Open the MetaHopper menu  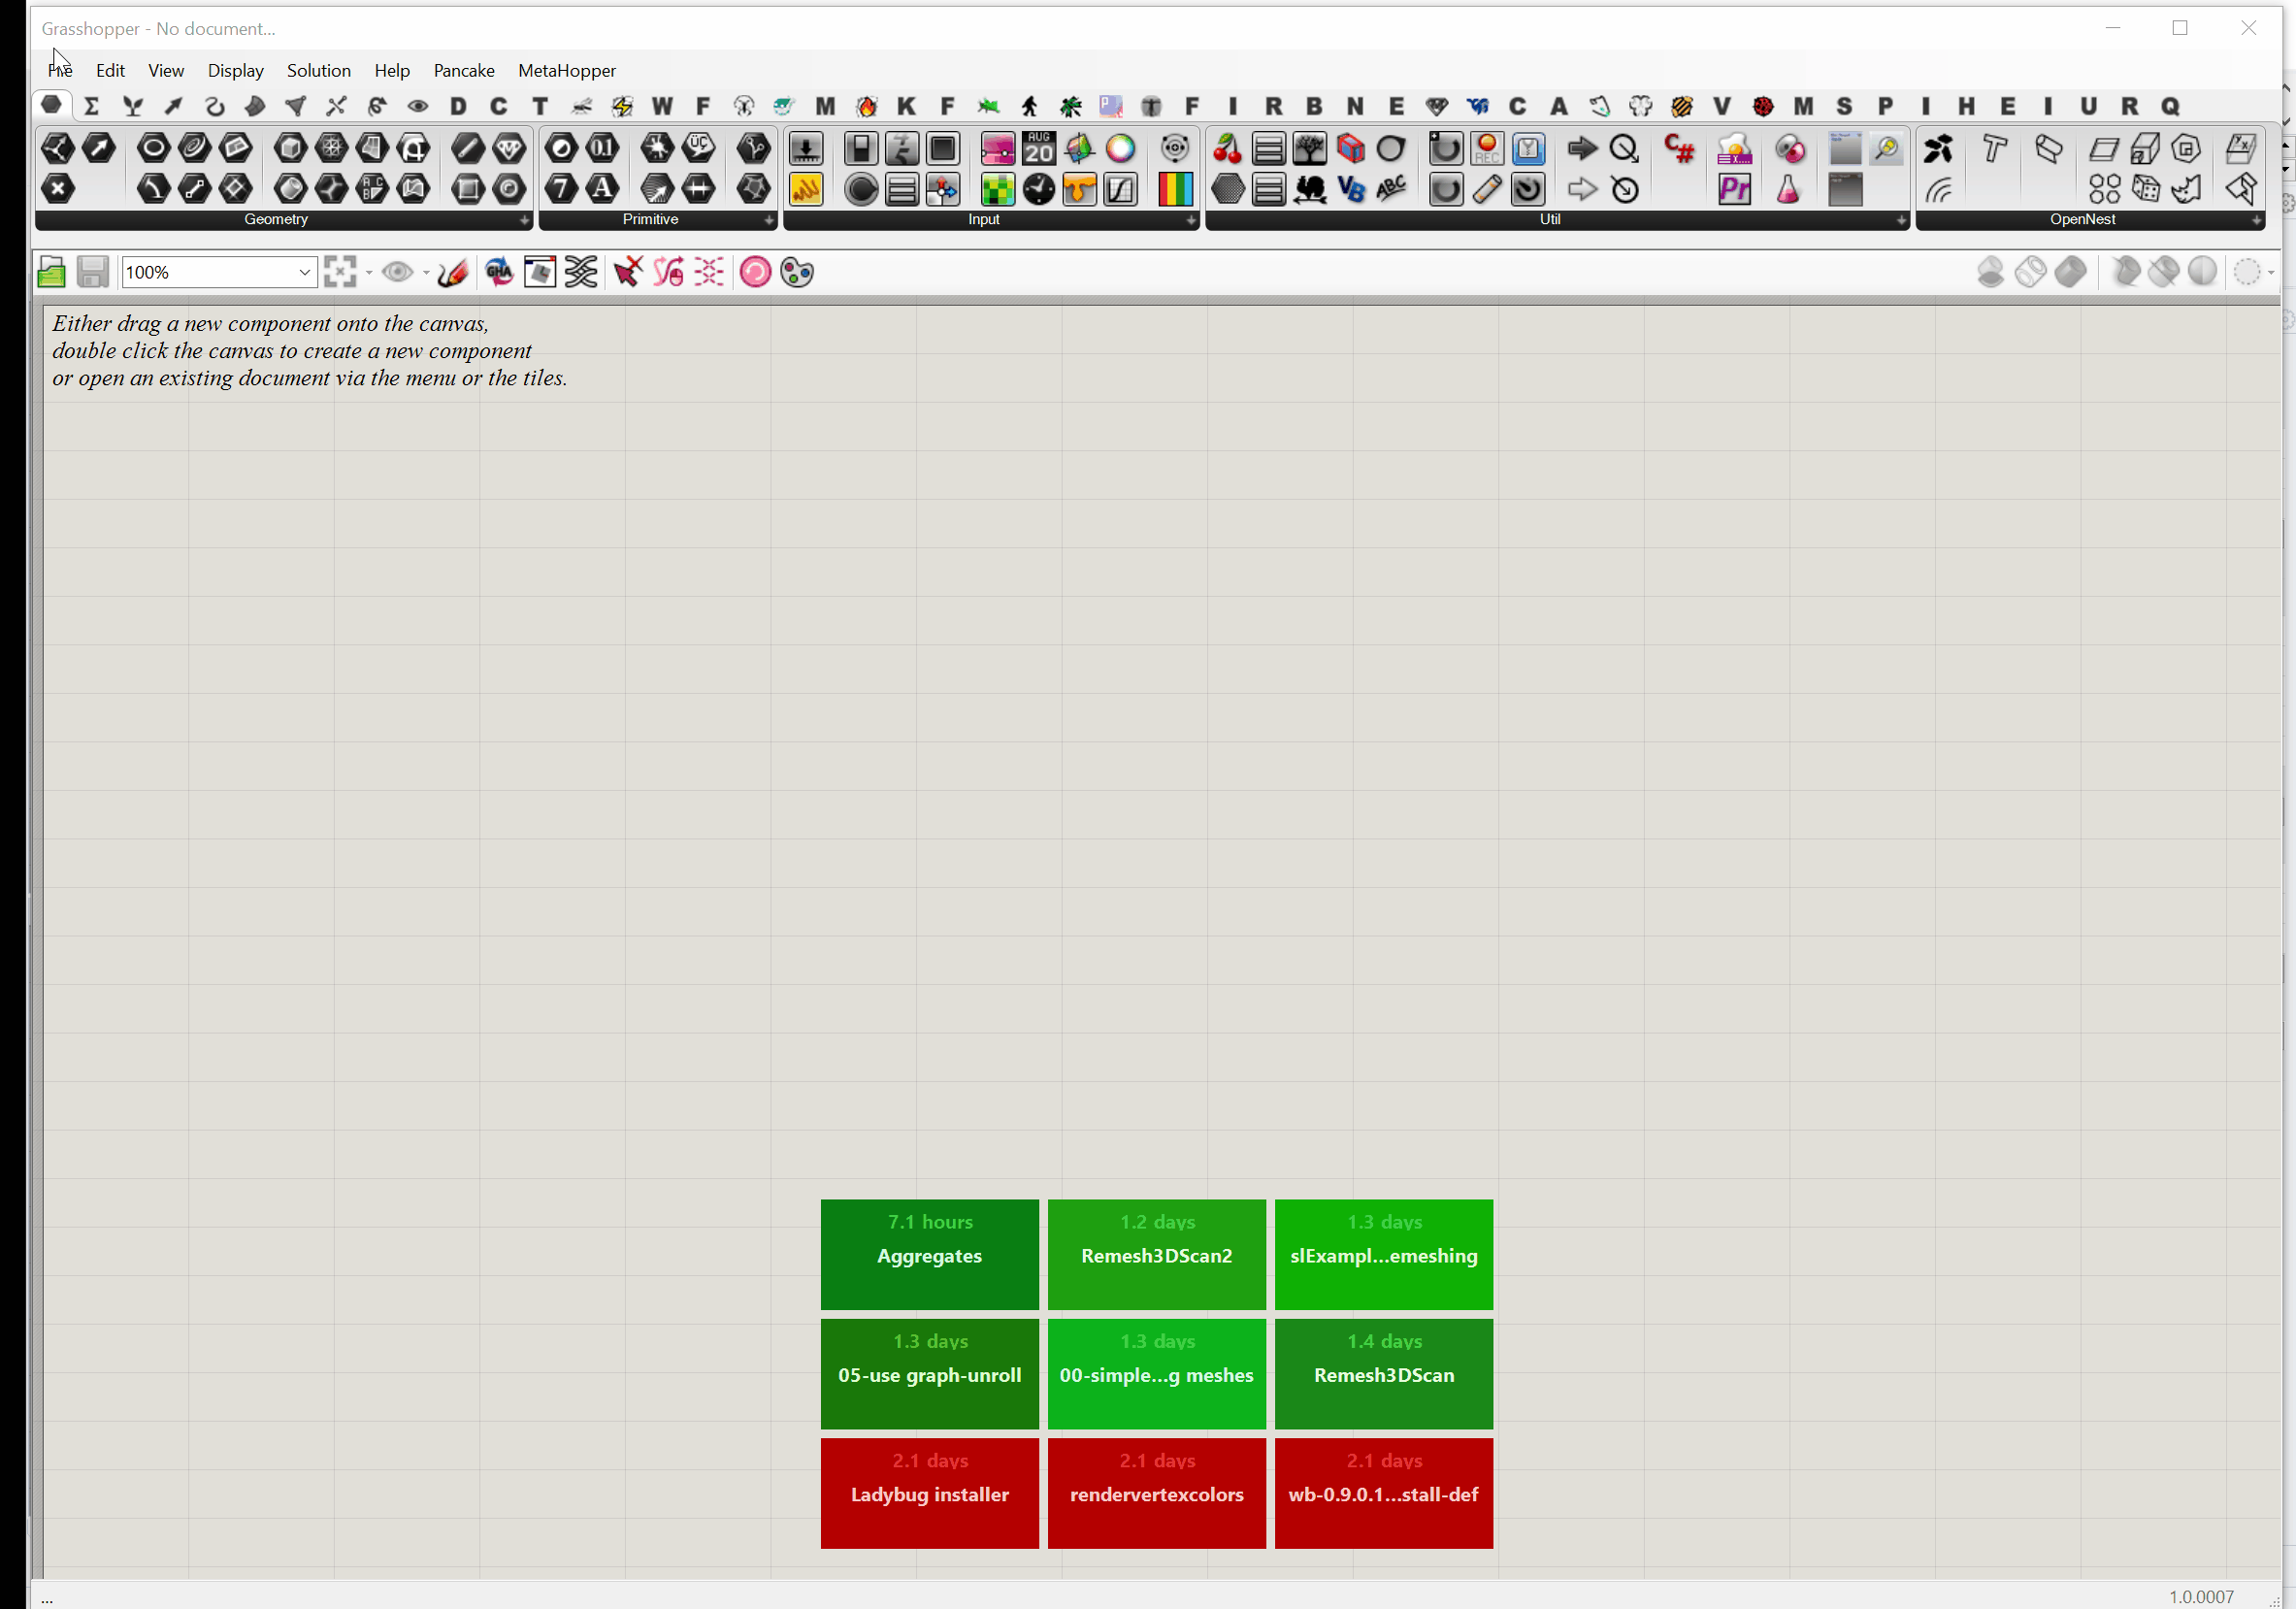[566, 70]
